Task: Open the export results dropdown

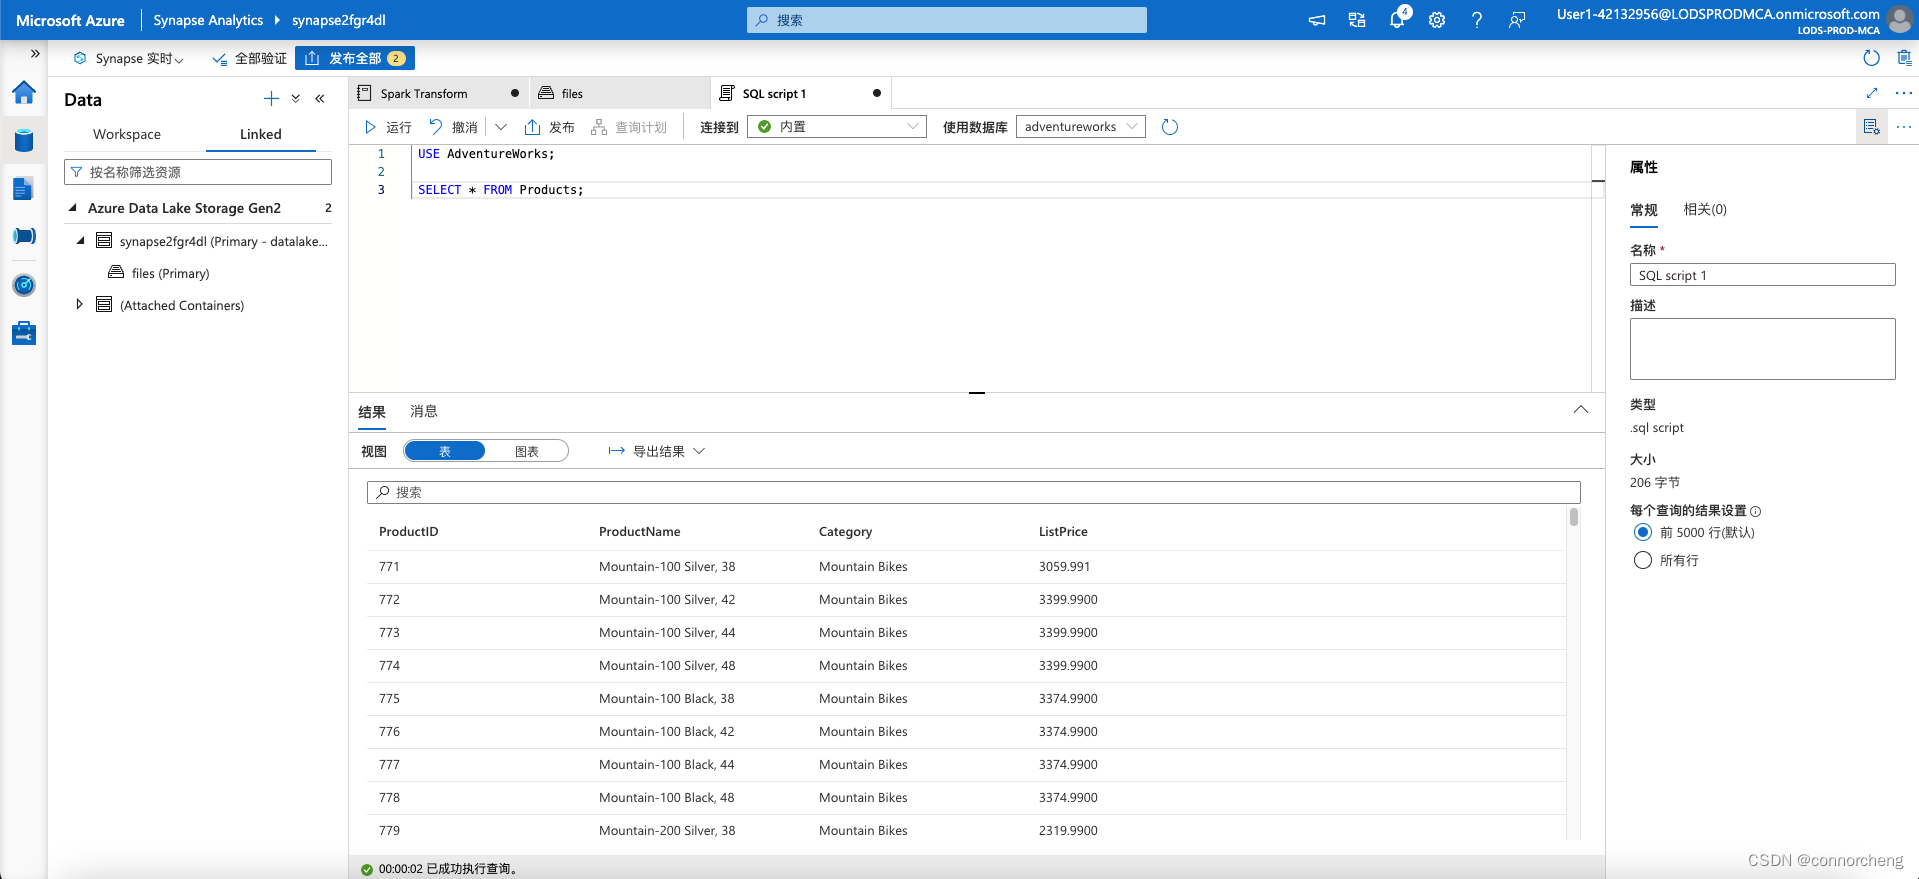Action: point(657,451)
